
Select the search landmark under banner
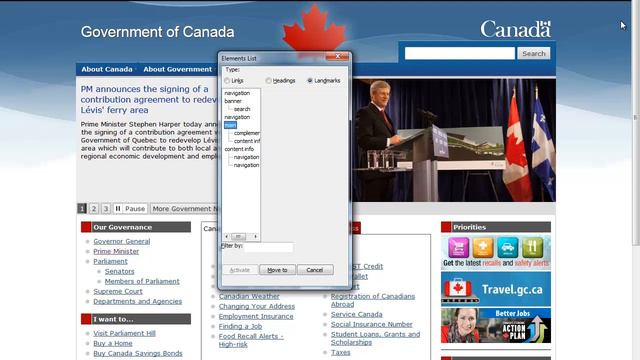coord(242,109)
